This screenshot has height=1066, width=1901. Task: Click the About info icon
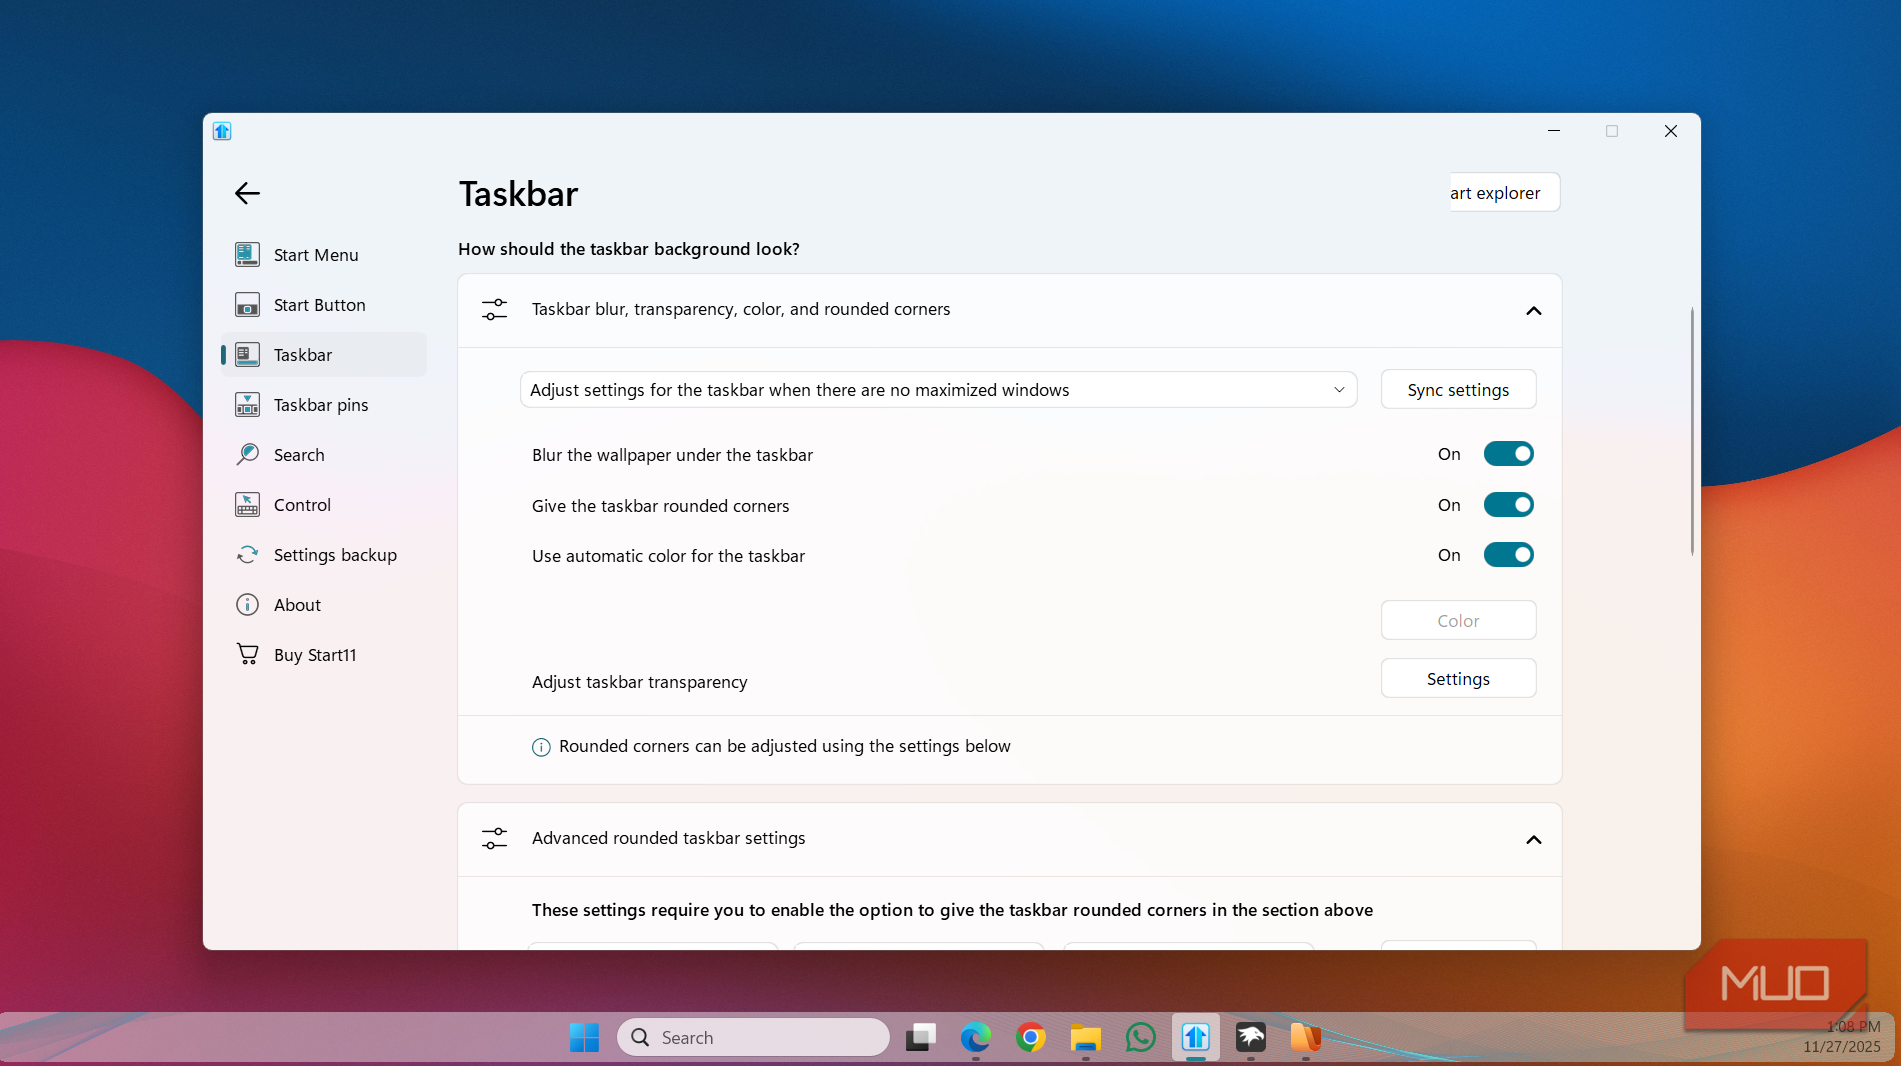tap(247, 605)
